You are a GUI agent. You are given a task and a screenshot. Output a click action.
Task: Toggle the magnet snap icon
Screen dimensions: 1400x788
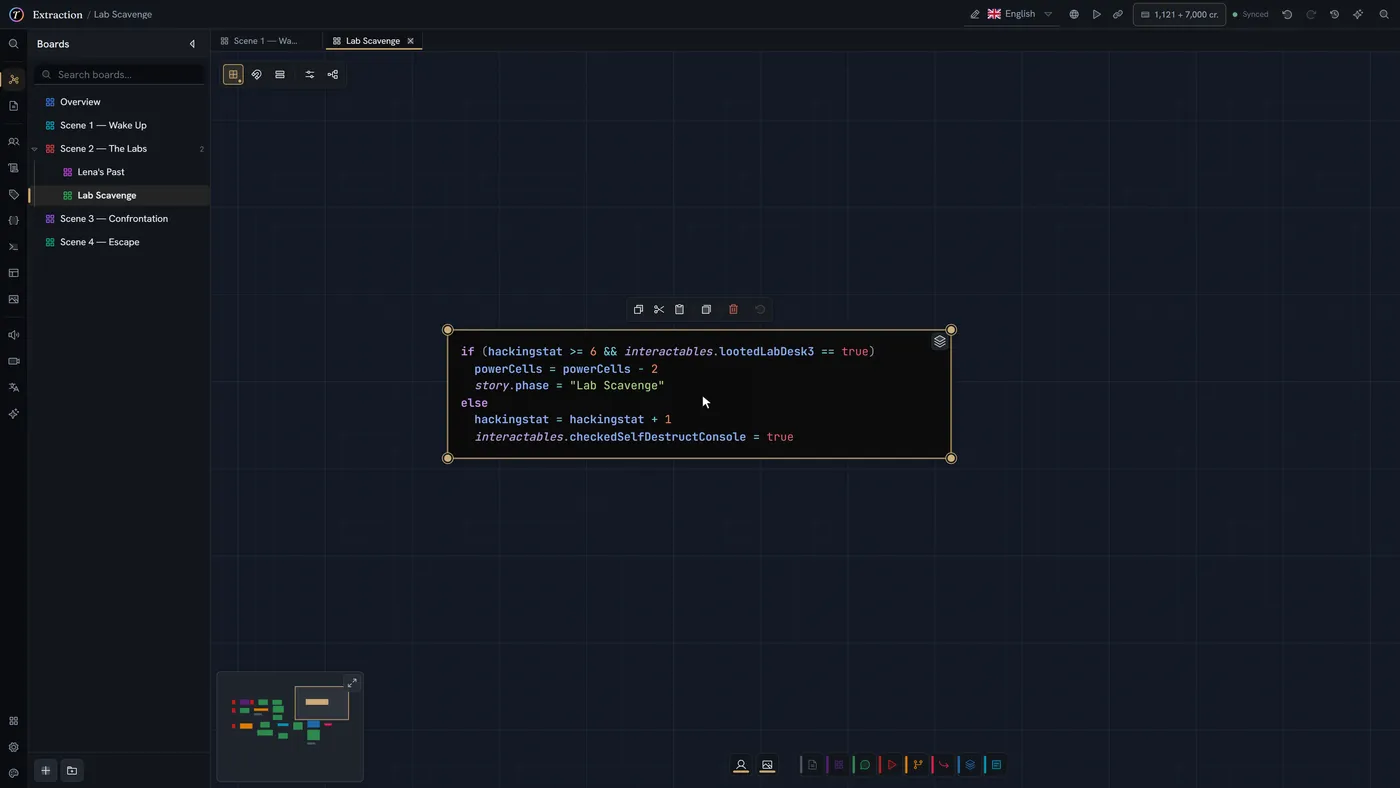257,75
